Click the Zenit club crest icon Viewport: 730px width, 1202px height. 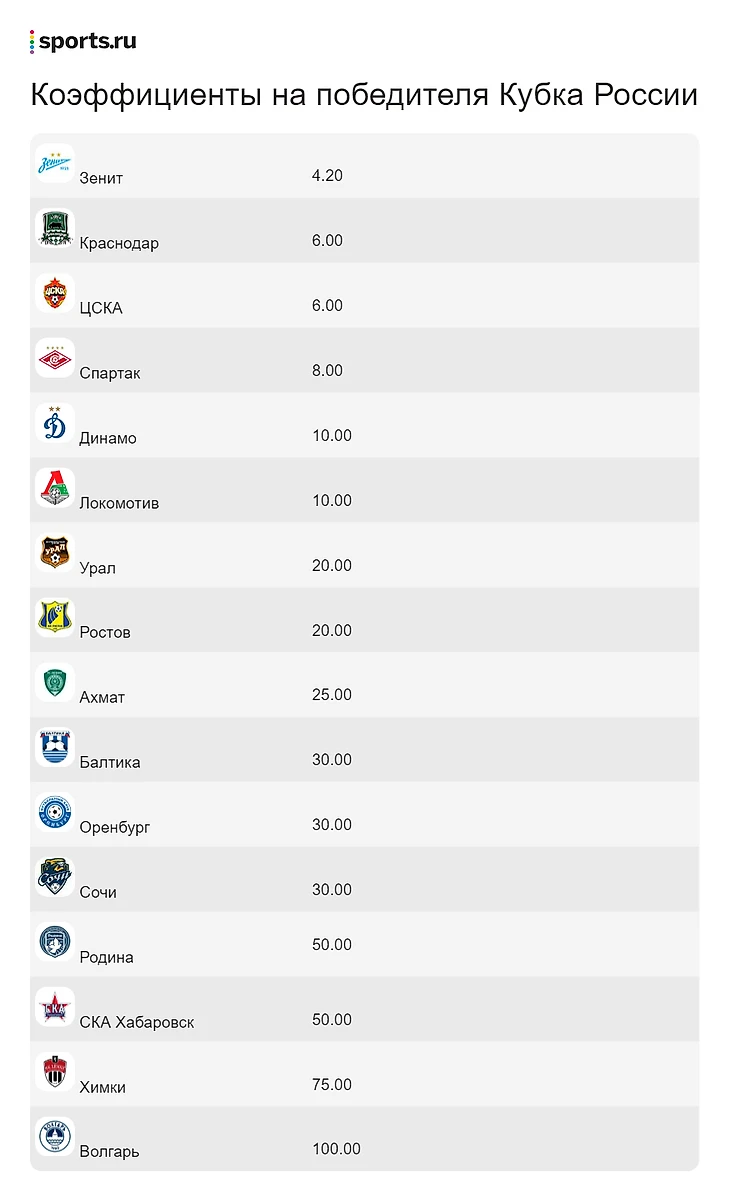(x=55, y=163)
